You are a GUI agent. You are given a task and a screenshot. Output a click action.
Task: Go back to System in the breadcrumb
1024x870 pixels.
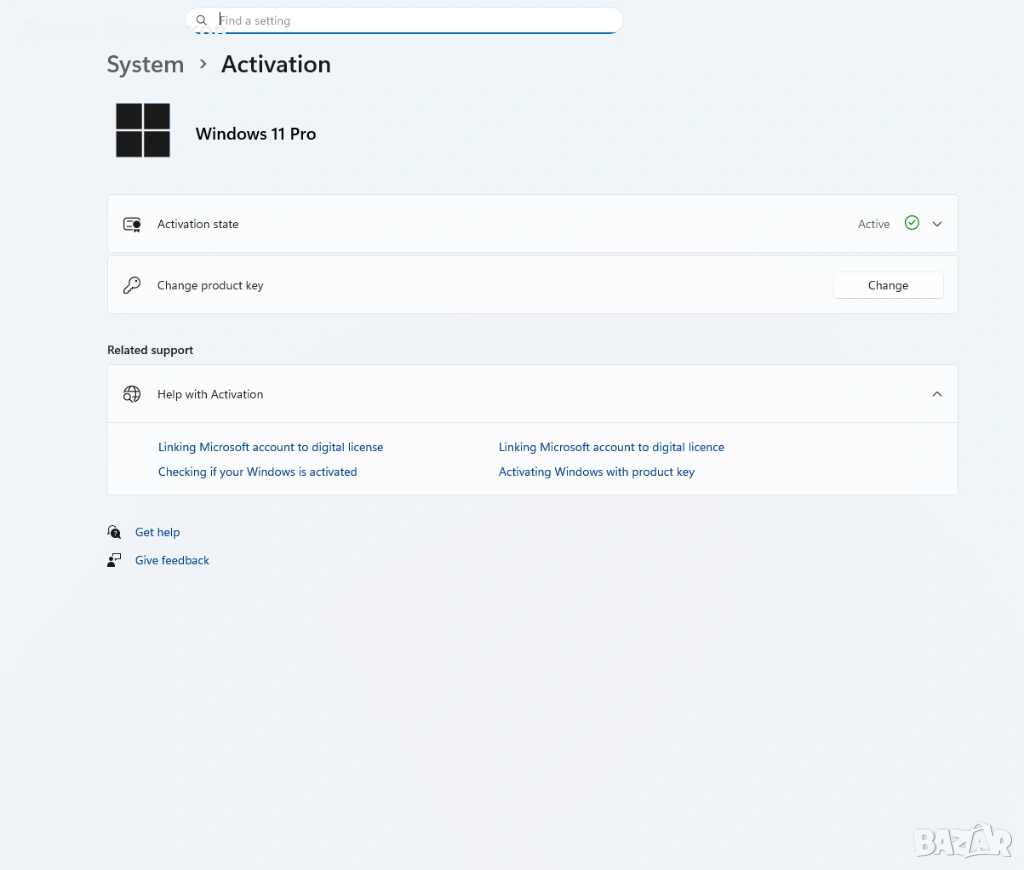145,64
